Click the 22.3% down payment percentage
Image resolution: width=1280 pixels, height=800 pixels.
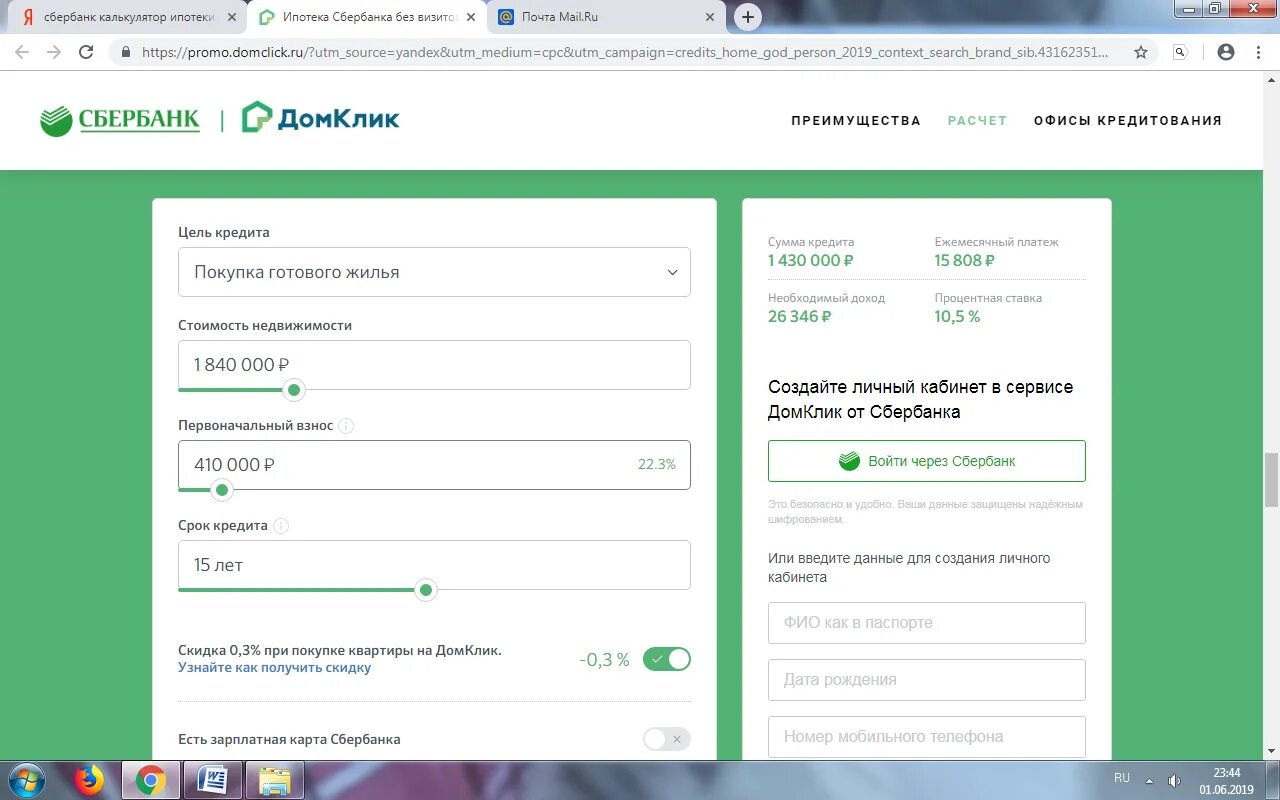[657, 464]
